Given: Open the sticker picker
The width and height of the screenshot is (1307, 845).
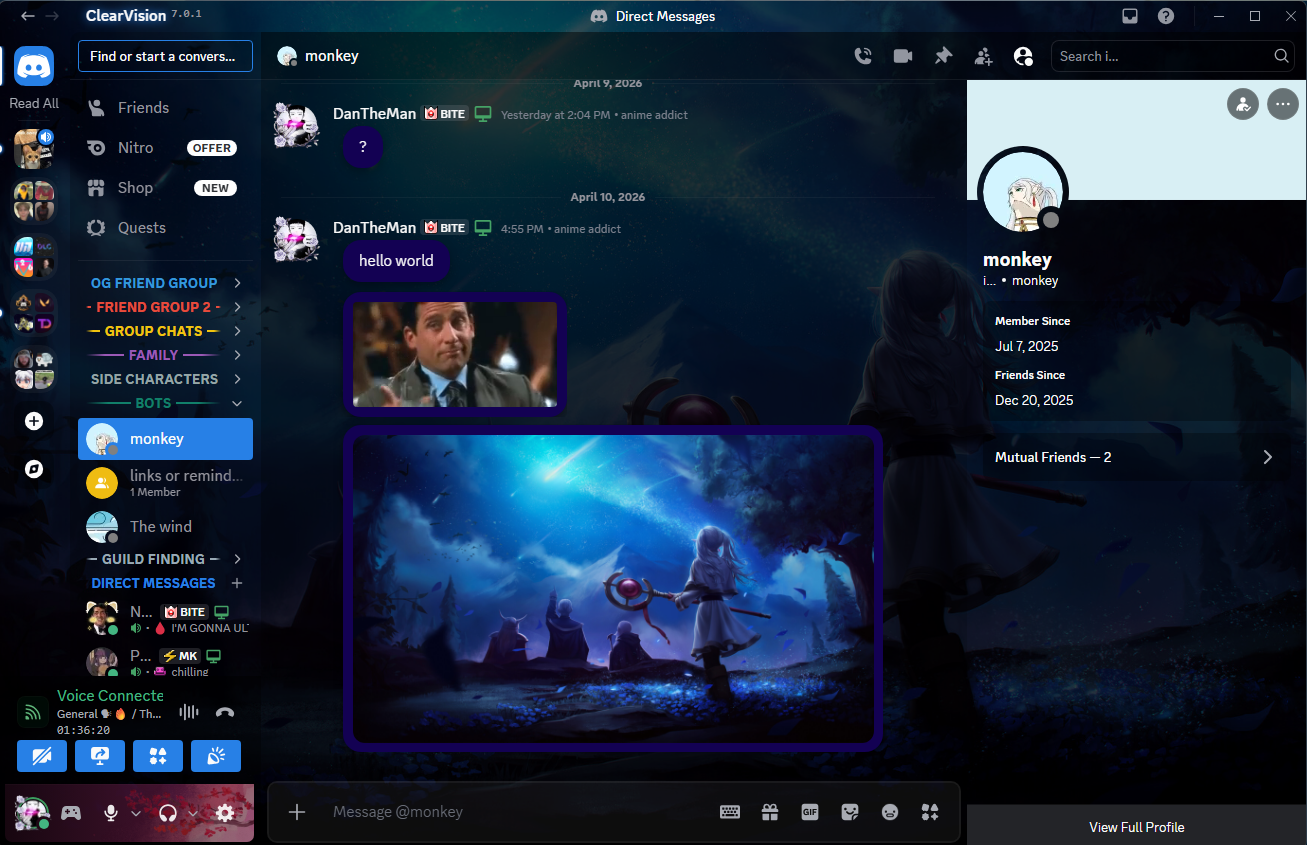Looking at the screenshot, I should coord(850,812).
